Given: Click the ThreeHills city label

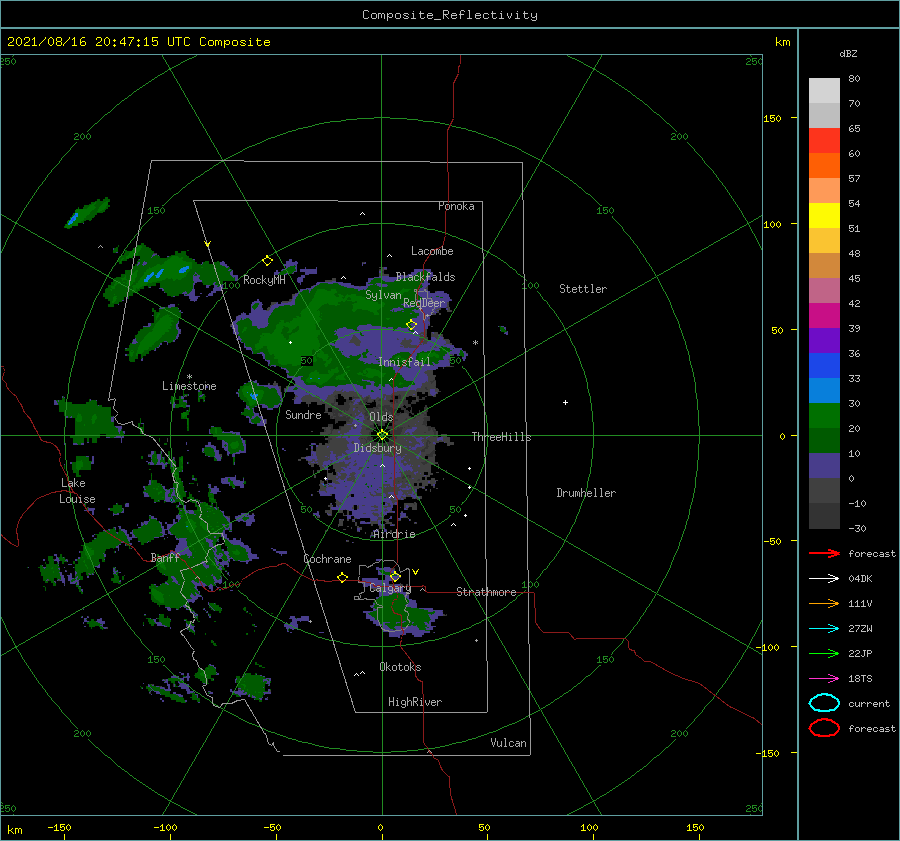Looking at the screenshot, I should pyautogui.click(x=501, y=437).
